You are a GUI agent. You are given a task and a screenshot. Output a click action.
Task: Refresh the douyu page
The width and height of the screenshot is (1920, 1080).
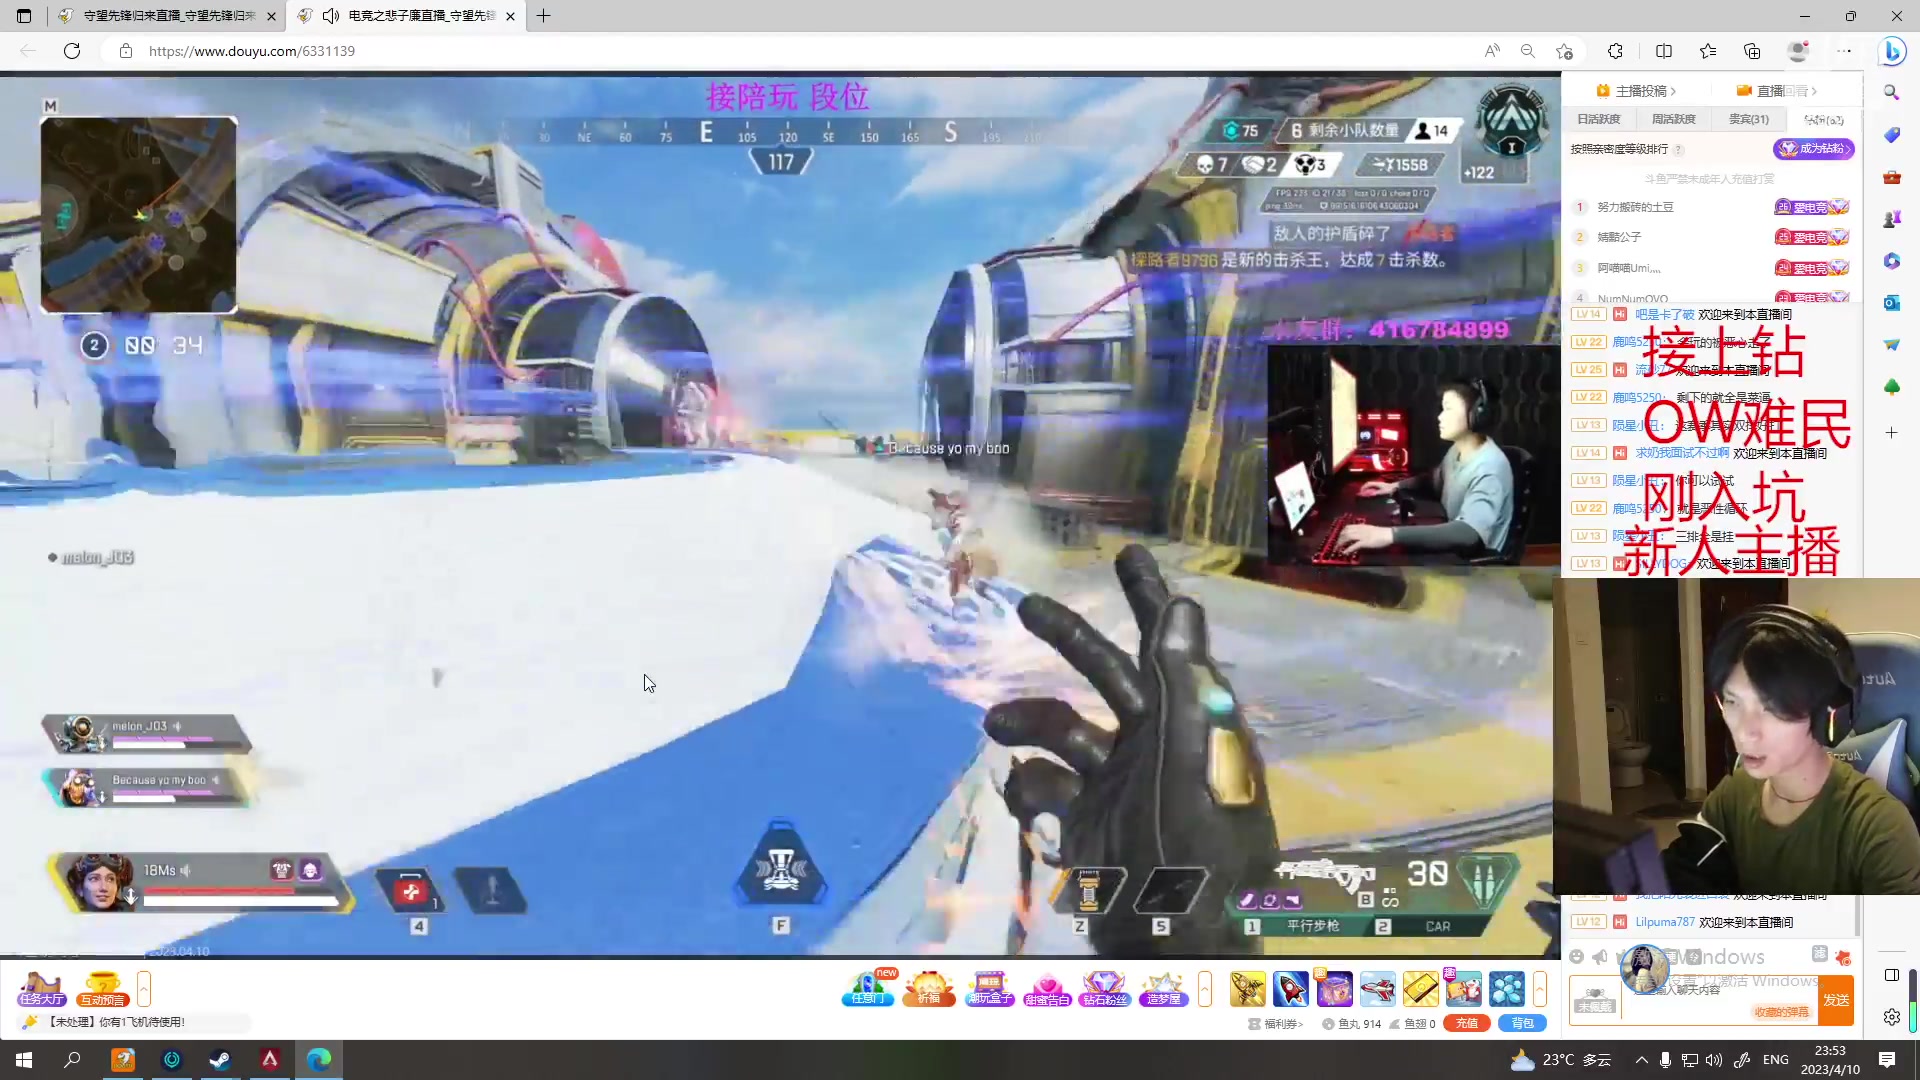pyautogui.click(x=72, y=51)
